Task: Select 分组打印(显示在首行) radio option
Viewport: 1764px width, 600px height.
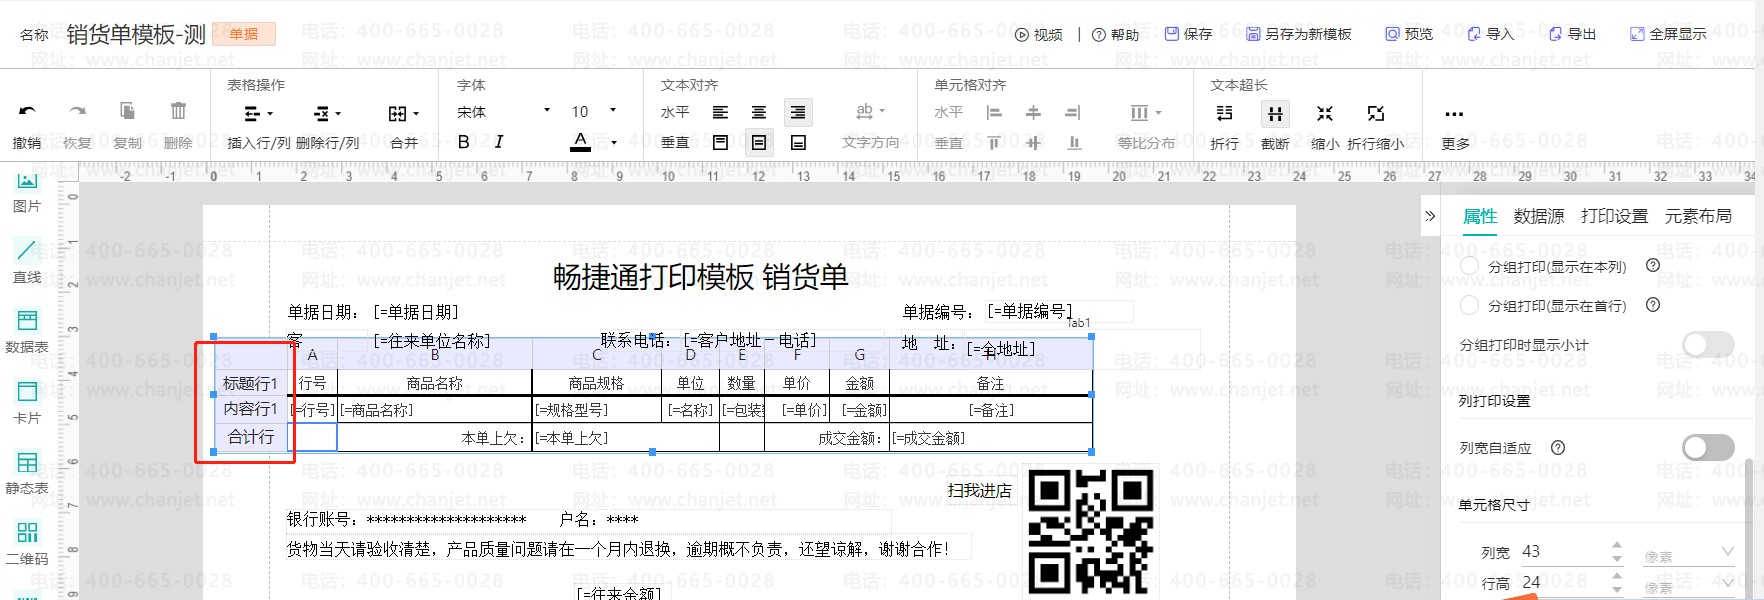Action: pos(1469,305)
